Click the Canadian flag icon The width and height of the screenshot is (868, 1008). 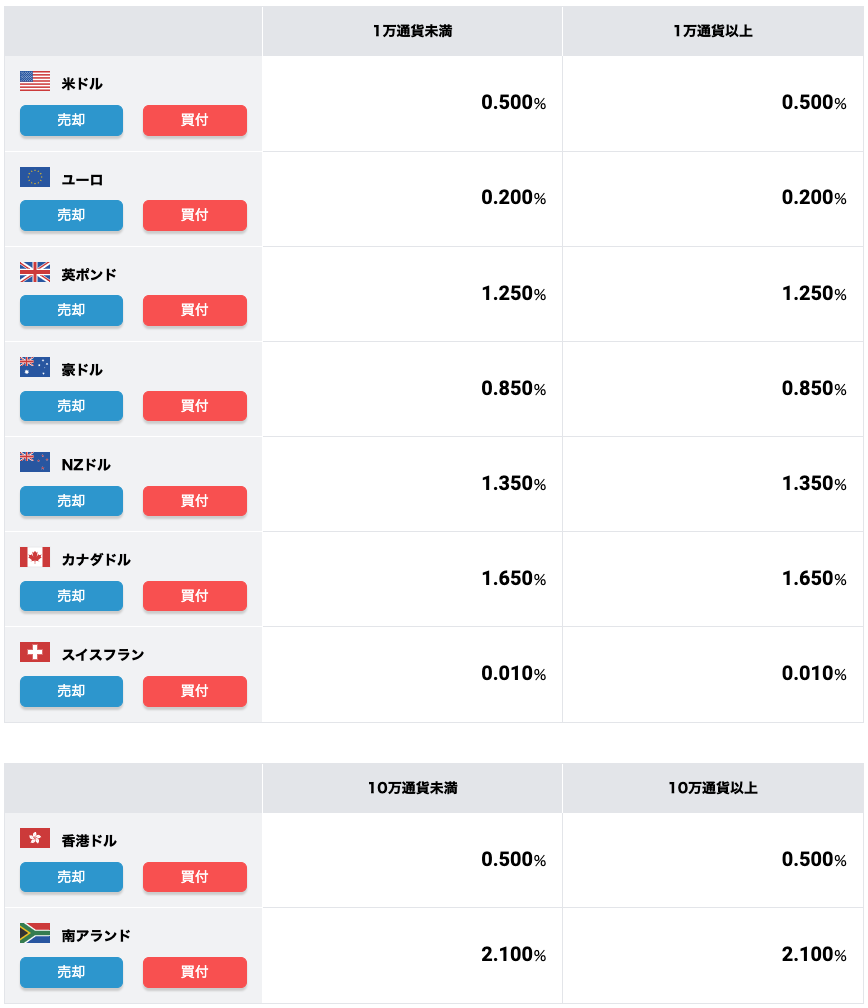click(x=35, y=557)
